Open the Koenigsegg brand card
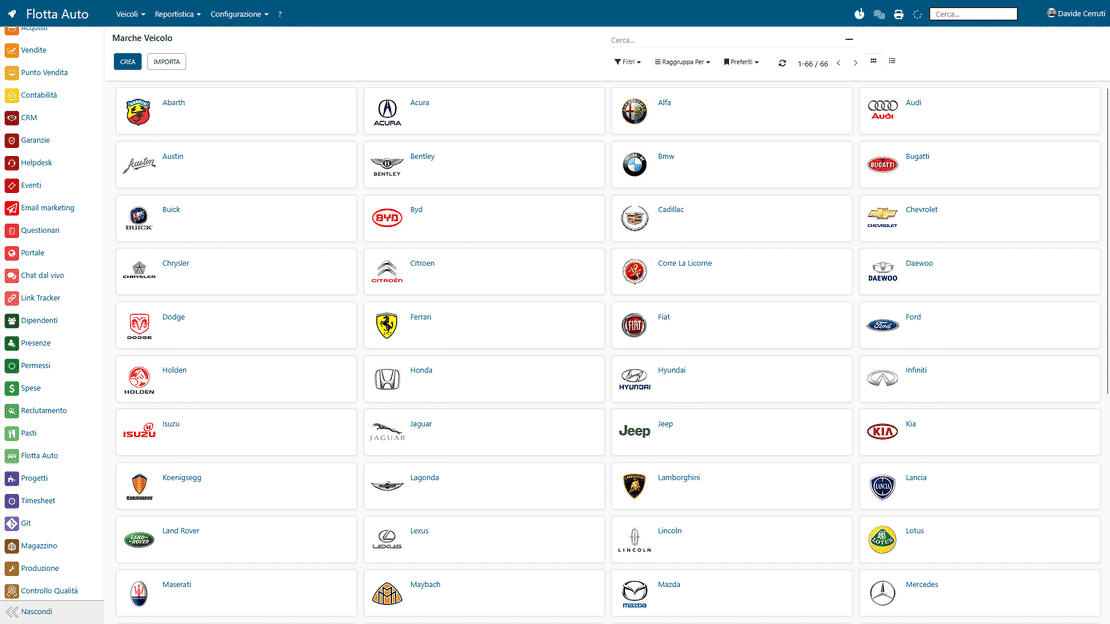 click(x=236, y=486)
